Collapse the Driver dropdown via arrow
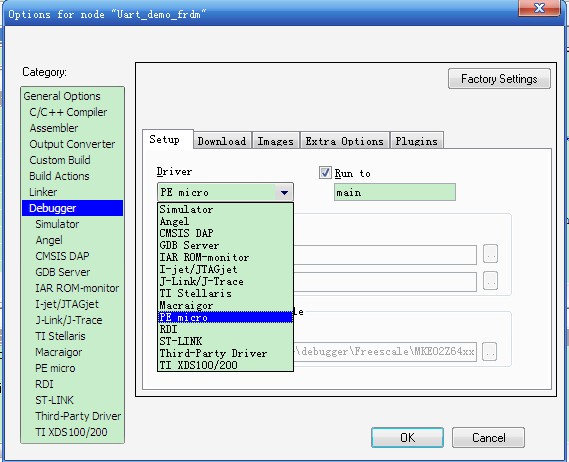Screen dimensions: 569x462 coord(284,192)
